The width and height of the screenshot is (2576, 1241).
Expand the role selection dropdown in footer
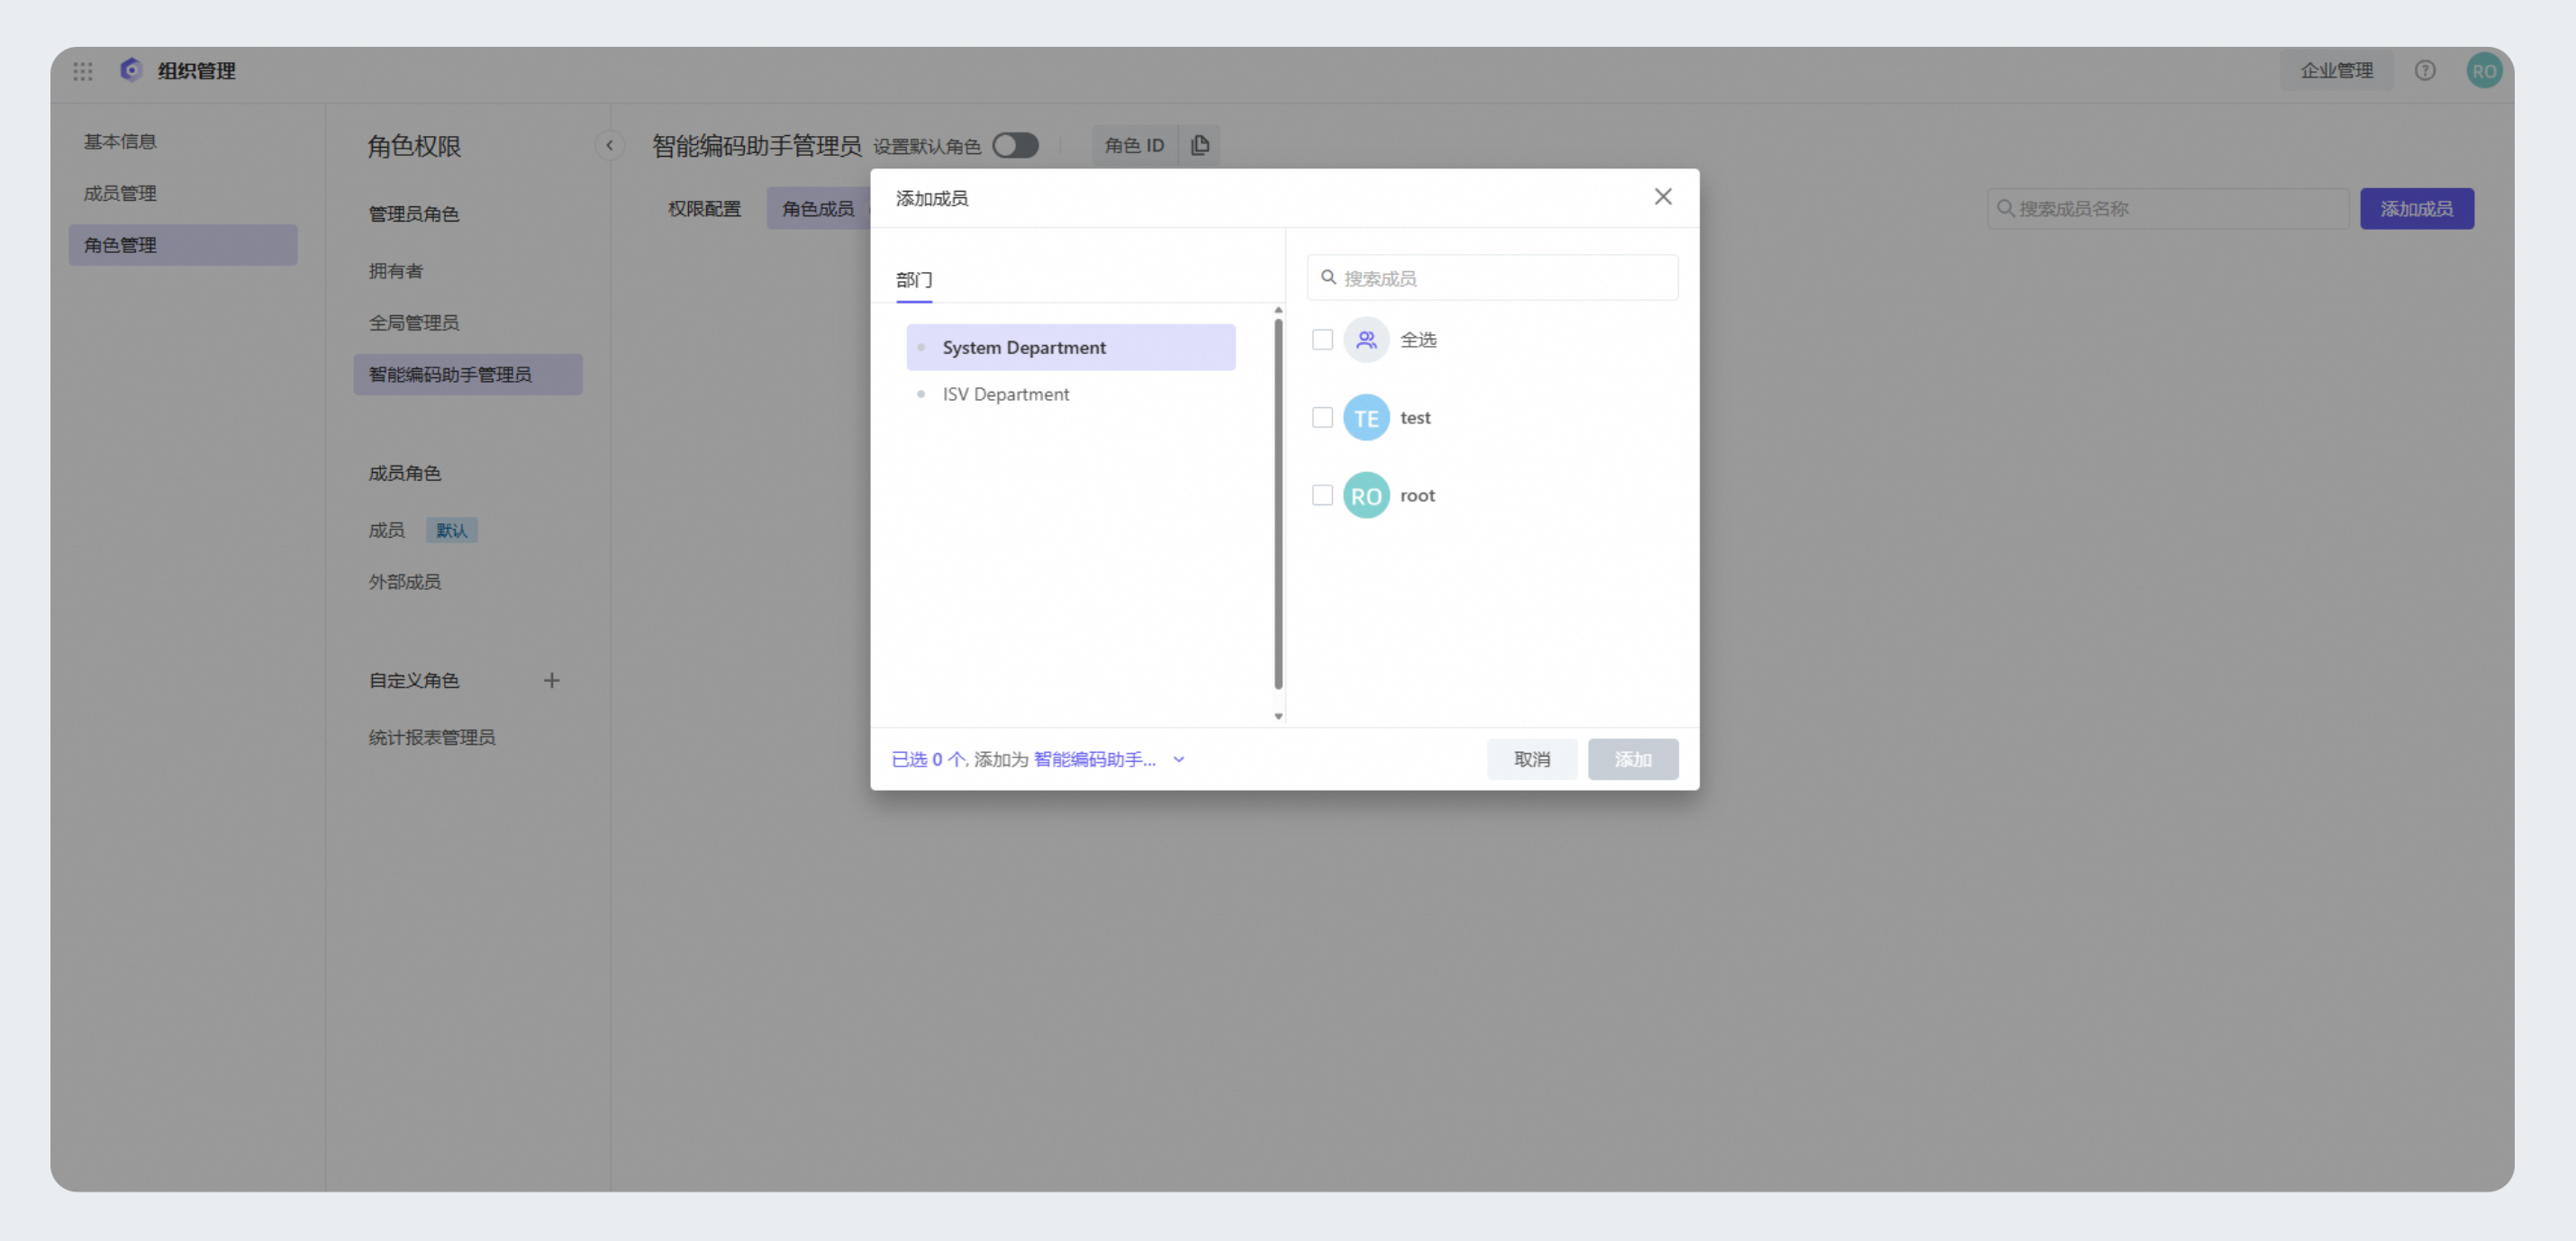pyautogui.click(x=1179, y=760)
